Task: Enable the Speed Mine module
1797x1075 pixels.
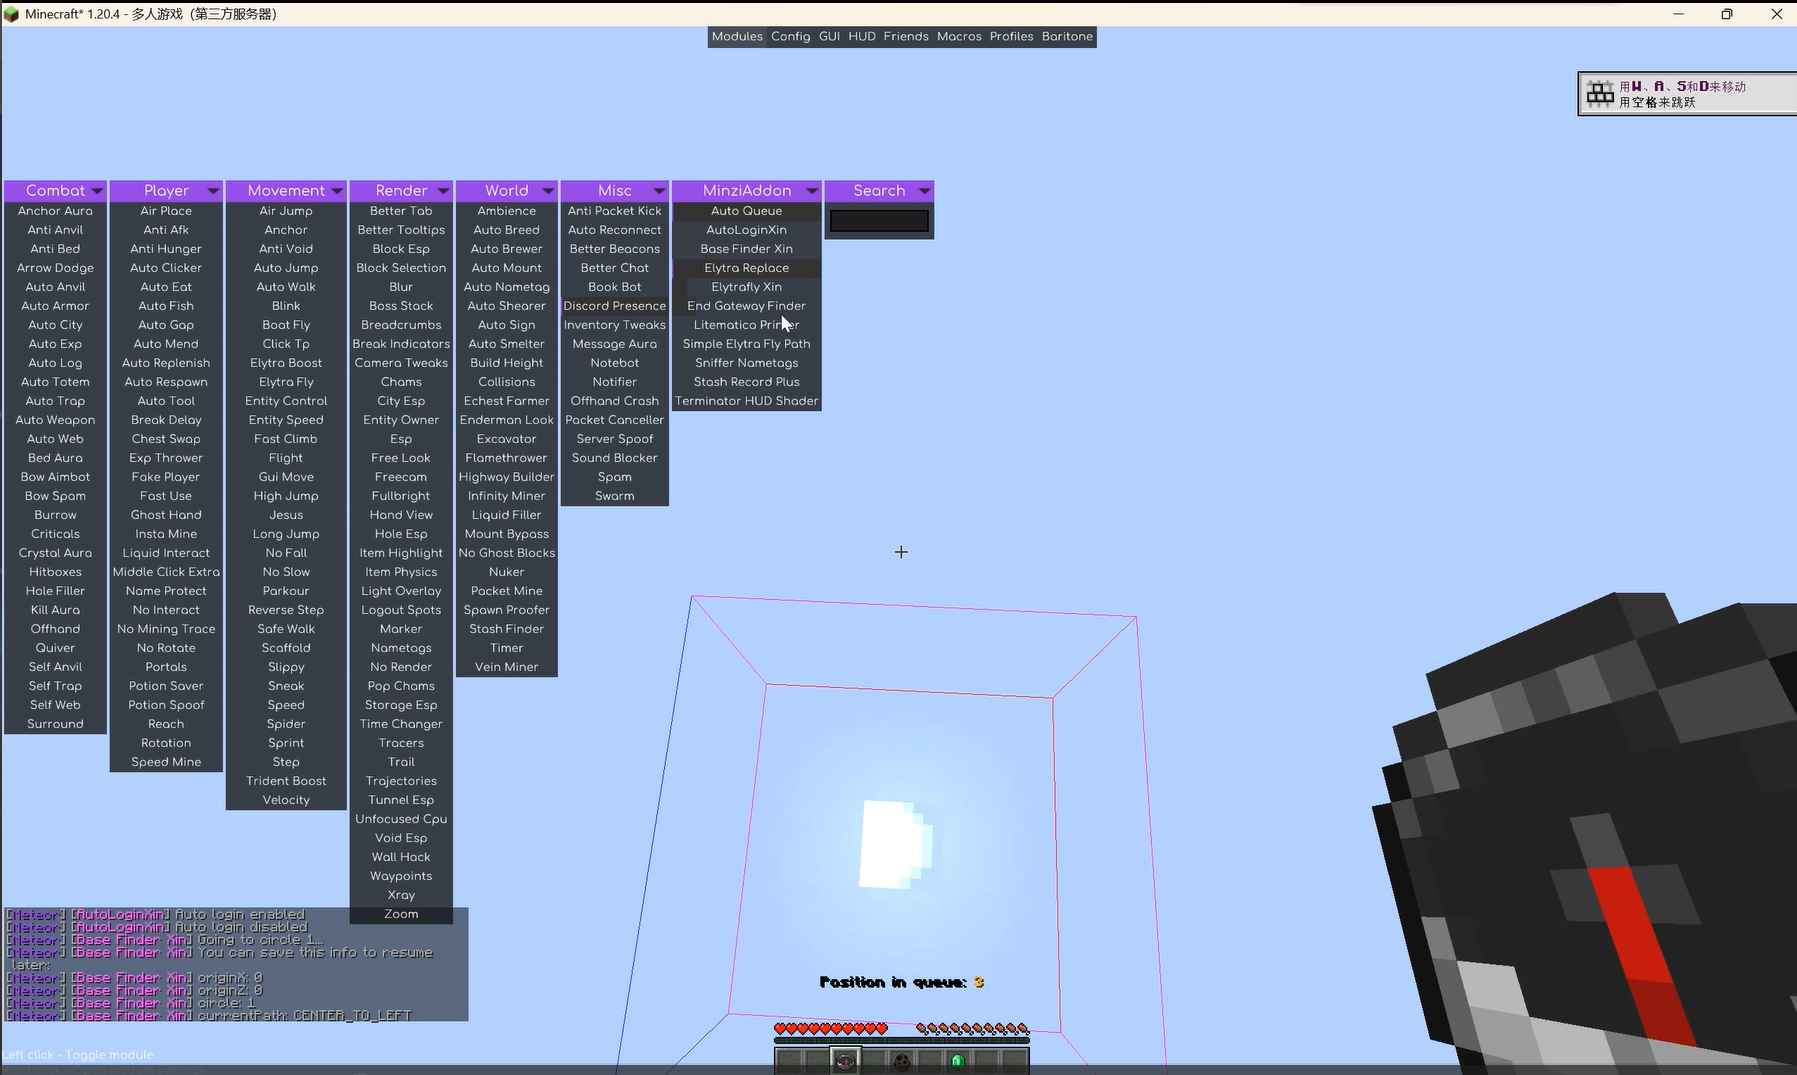Action: tap(166, 762)
